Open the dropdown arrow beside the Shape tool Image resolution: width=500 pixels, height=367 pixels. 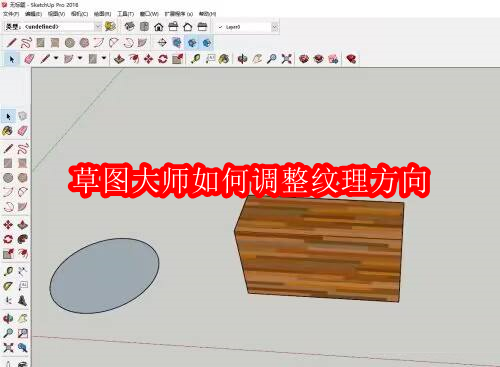(x=104, y=58)
